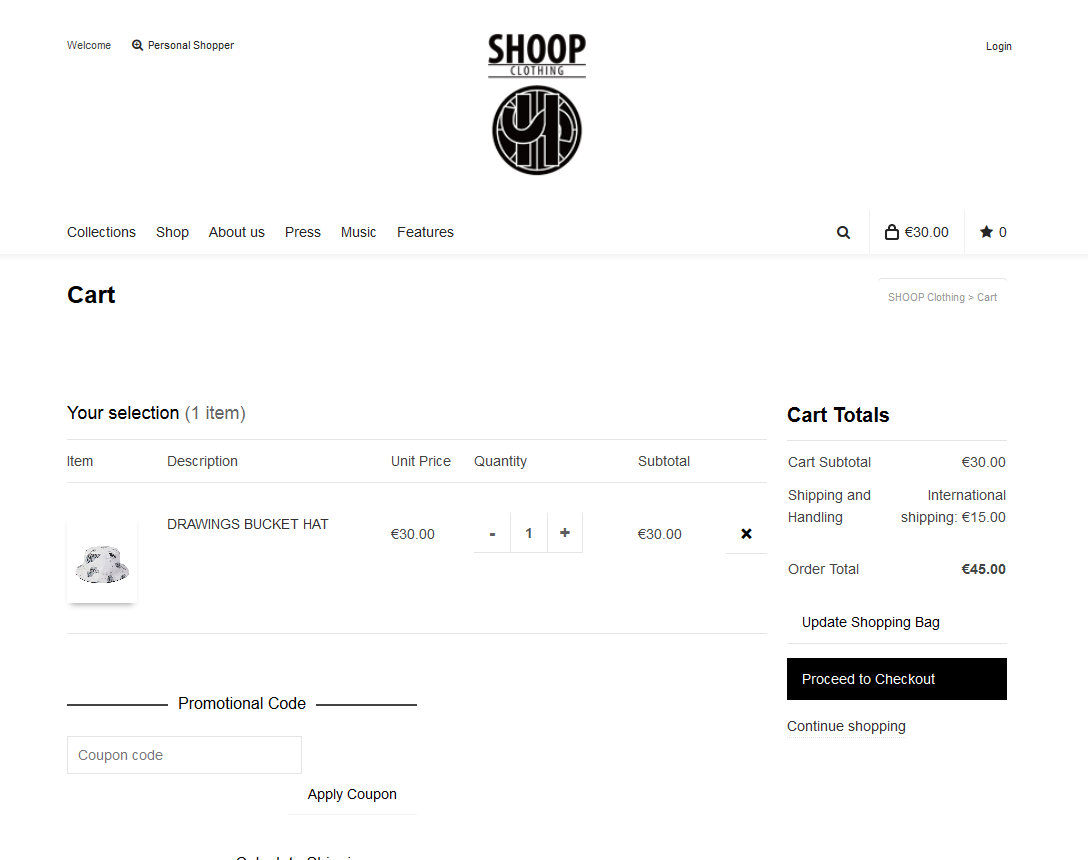Click the search magnifier icon
Viewport: 1088px width, 860px height.
[843, 232]
